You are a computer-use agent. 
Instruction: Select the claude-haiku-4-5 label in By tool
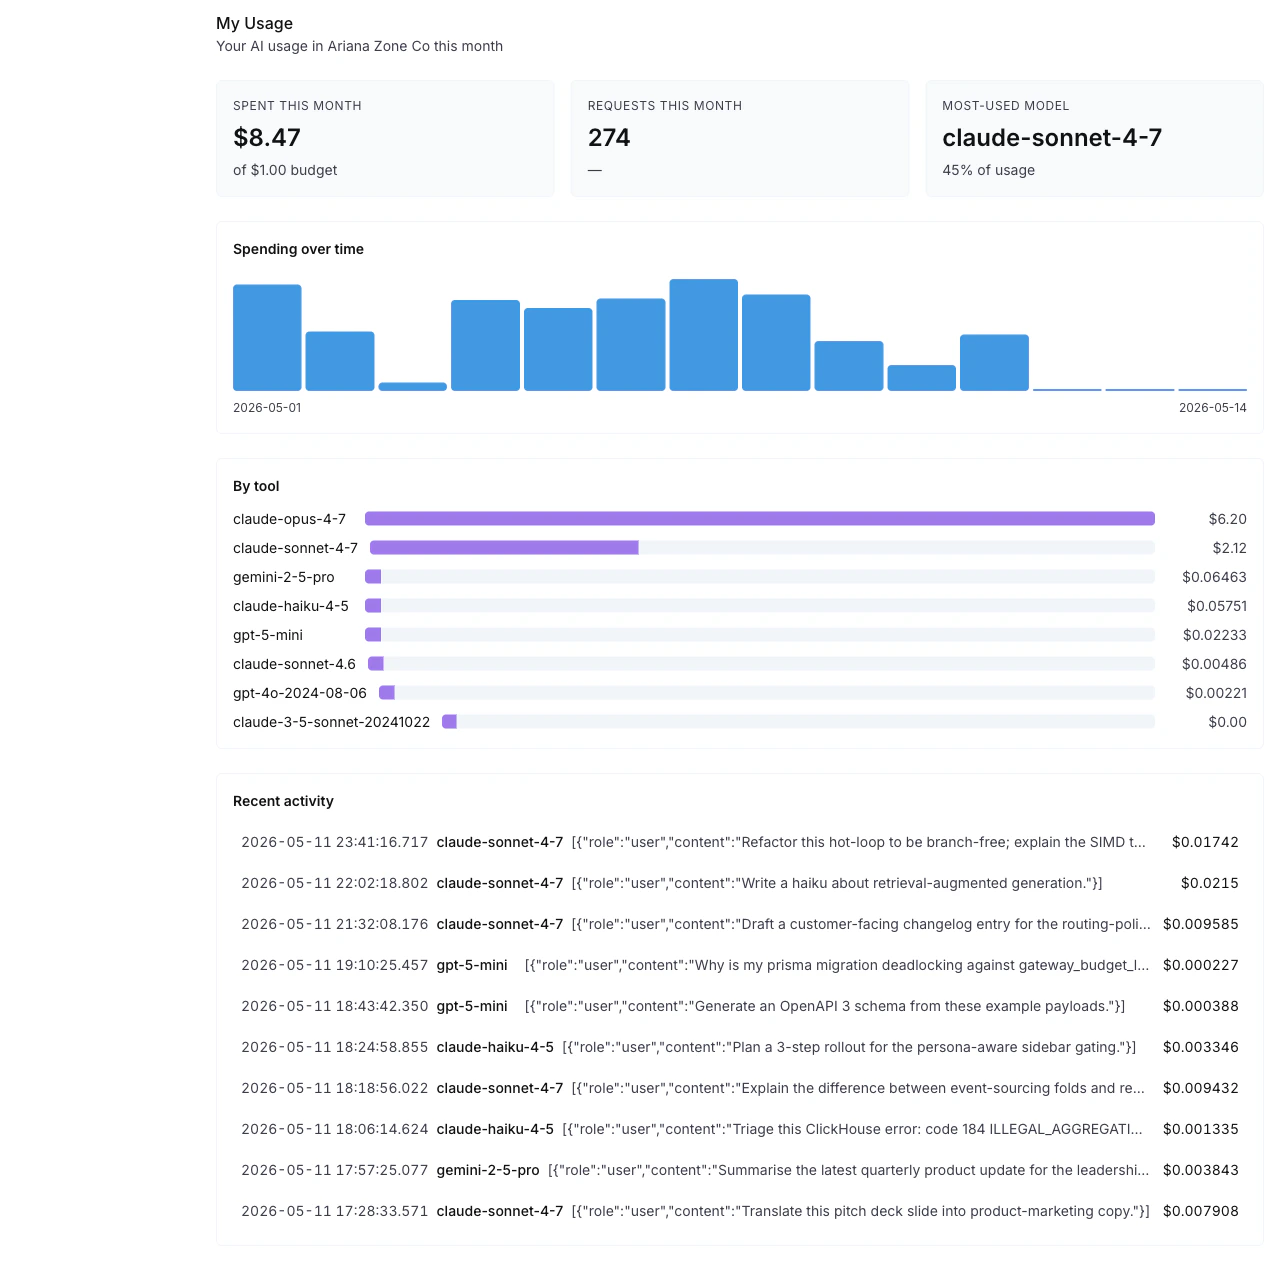pyautogui.click(x=291, y=606)
